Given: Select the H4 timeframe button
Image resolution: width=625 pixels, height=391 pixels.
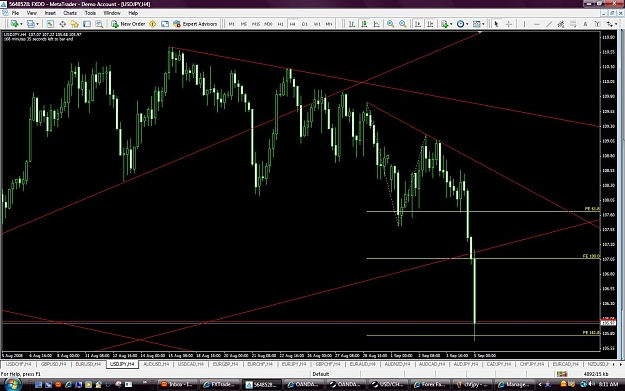Looking at the screenshot, I should 292,24.
